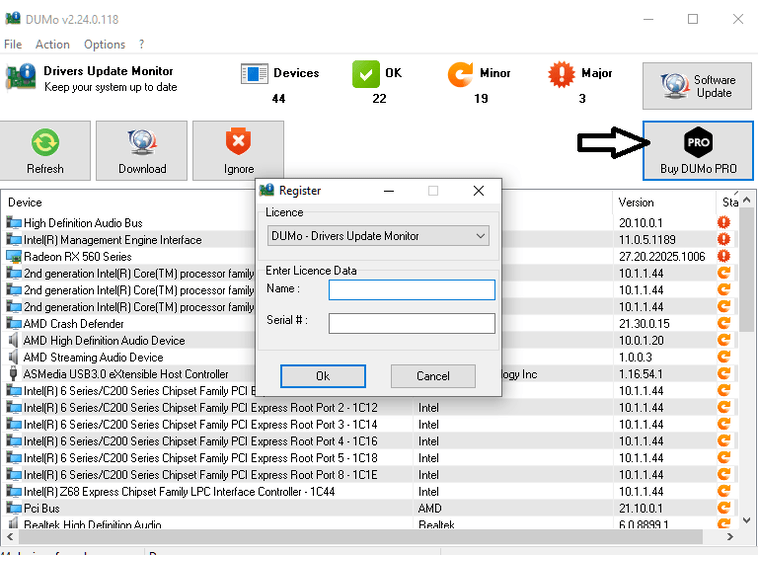
Task: Open the File menu
Action: pos(13,45)
